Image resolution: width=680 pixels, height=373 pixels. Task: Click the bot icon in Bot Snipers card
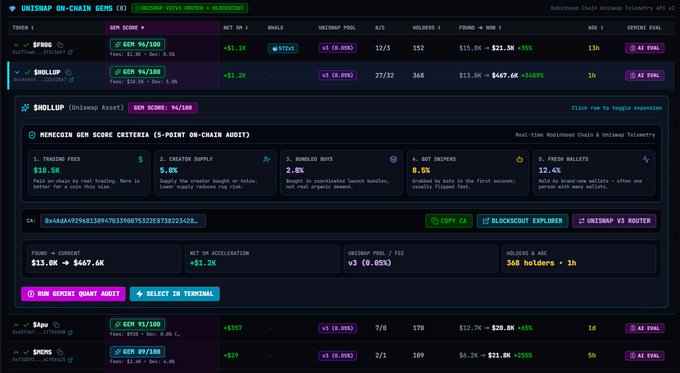(x=519, y=159)
